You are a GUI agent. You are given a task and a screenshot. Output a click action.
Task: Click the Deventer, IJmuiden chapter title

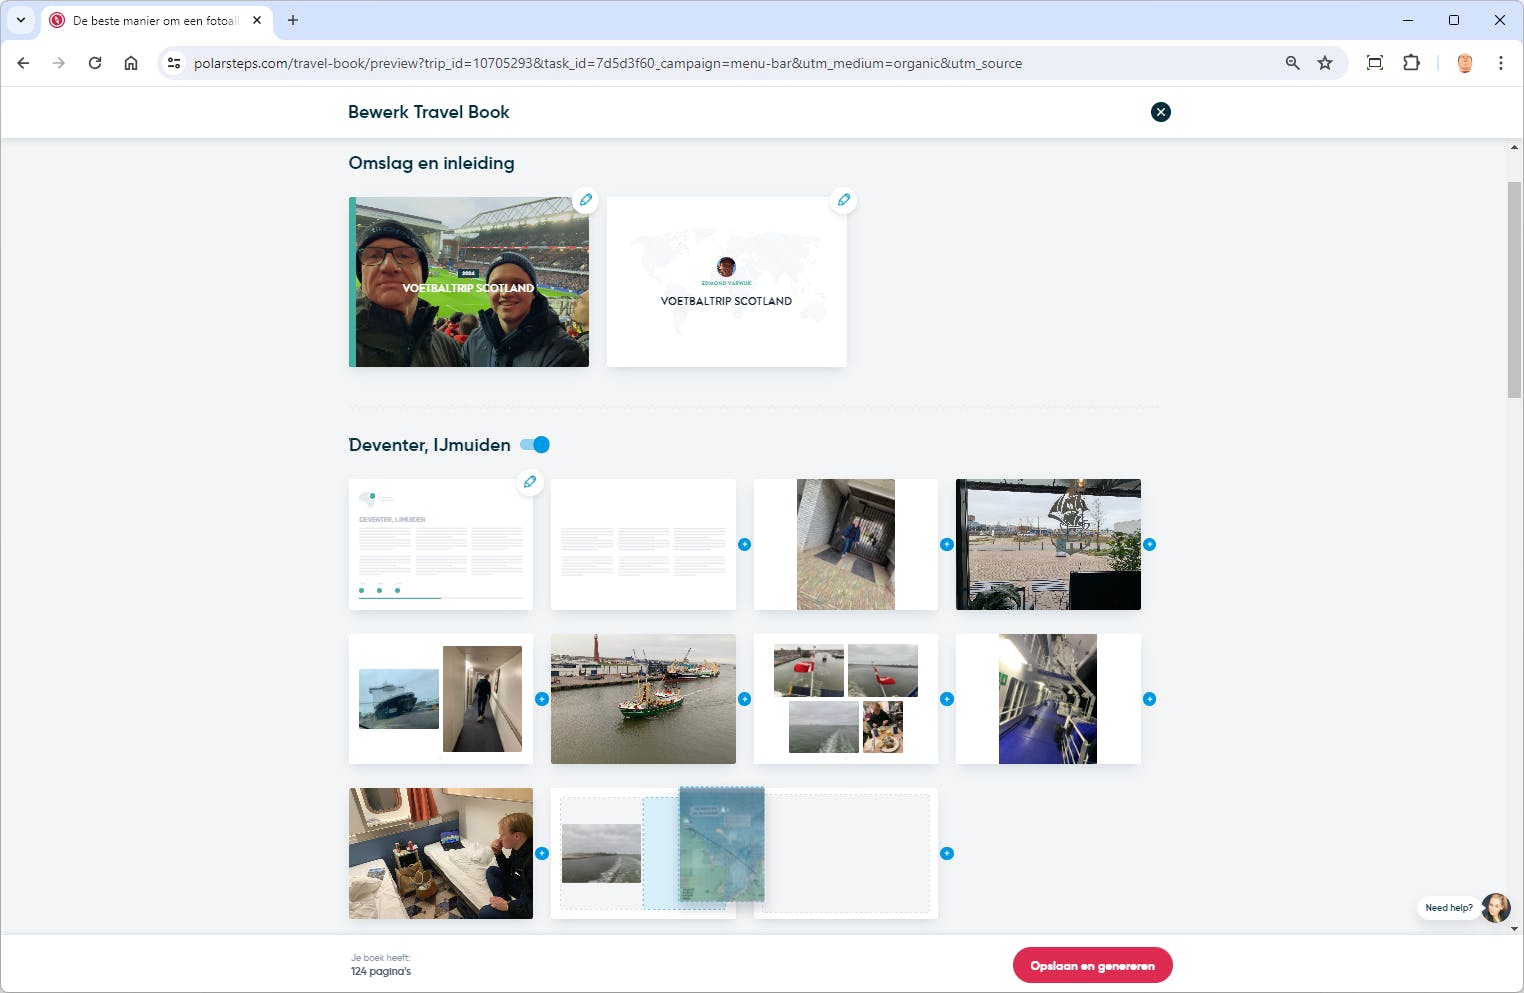tap(429, 445)
